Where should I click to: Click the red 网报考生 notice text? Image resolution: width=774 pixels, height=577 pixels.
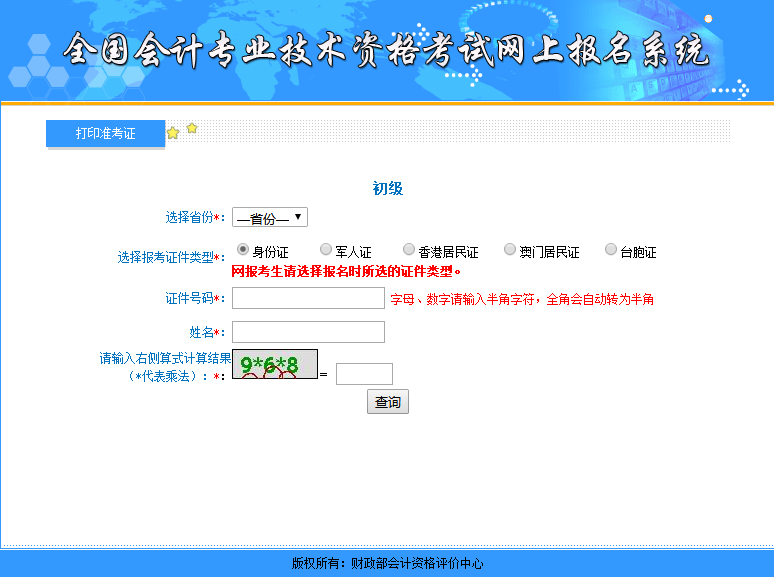point(347,271)
